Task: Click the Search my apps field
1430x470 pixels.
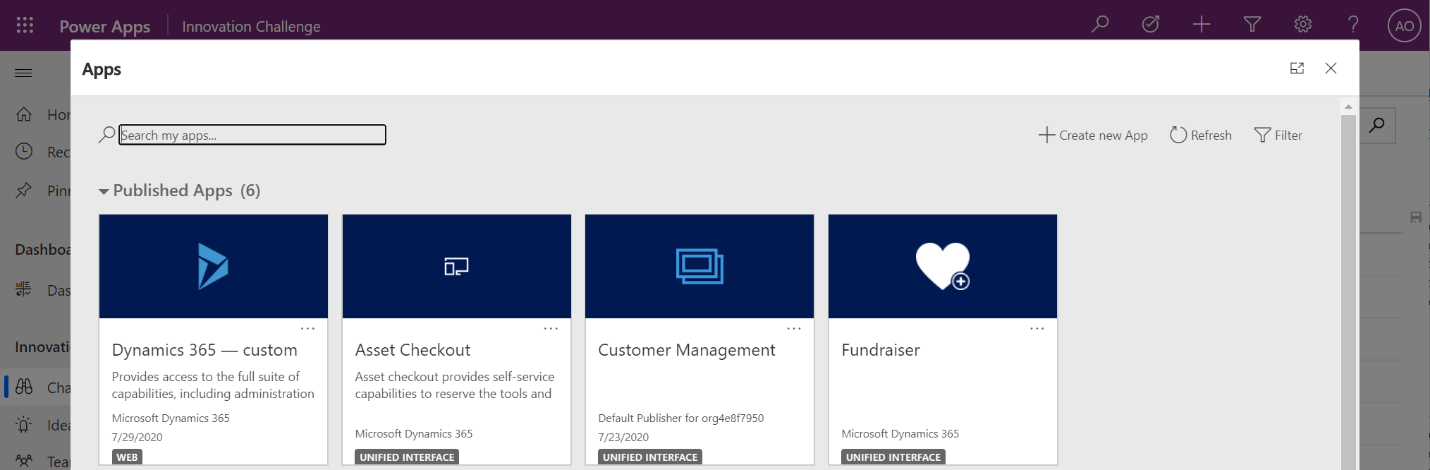Action: [252, 135]
